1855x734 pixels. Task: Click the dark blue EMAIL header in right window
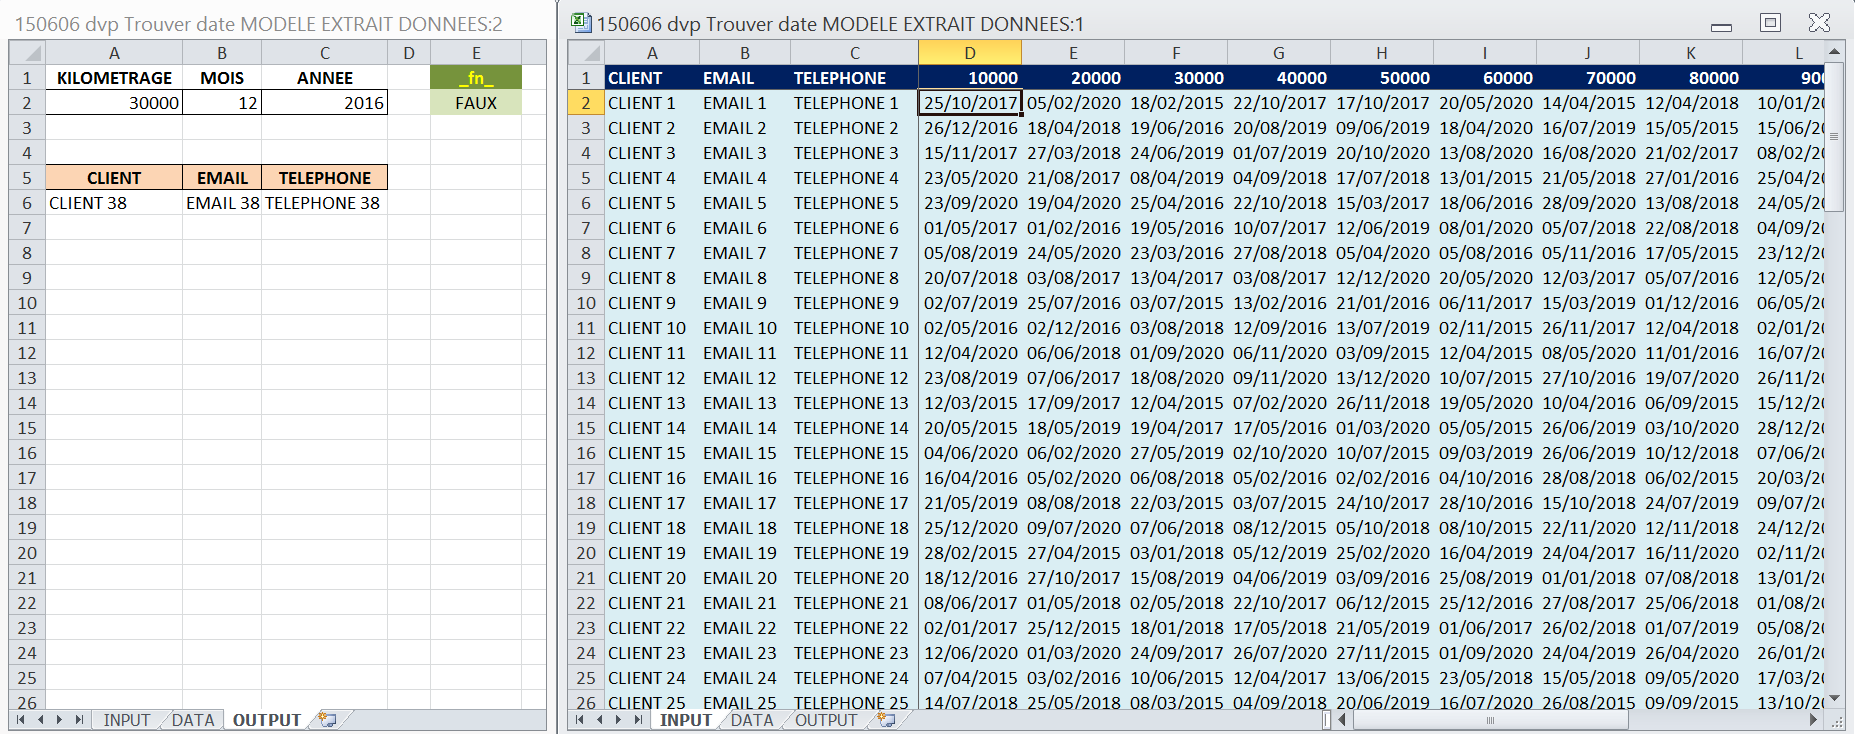pyautogui.click(x=745, y=78)
